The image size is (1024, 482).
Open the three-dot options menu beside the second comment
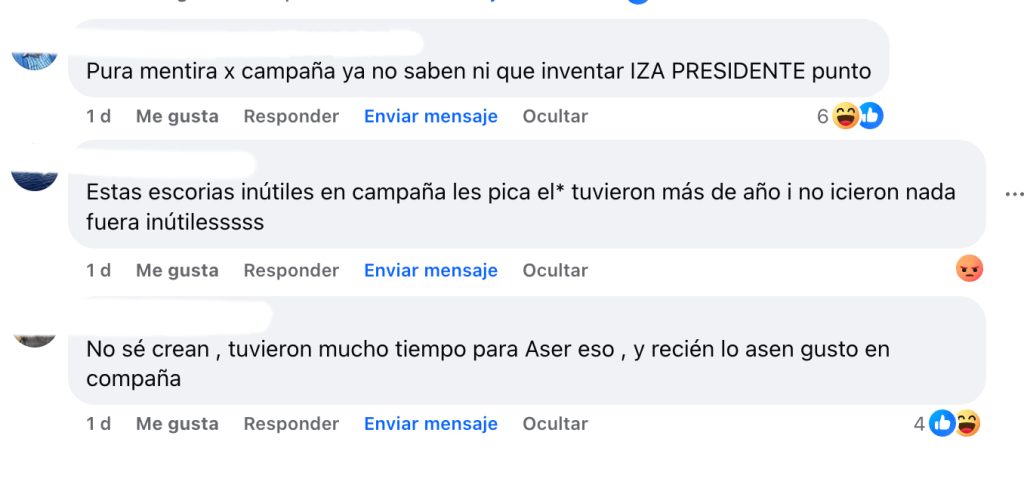(1014, 194)
